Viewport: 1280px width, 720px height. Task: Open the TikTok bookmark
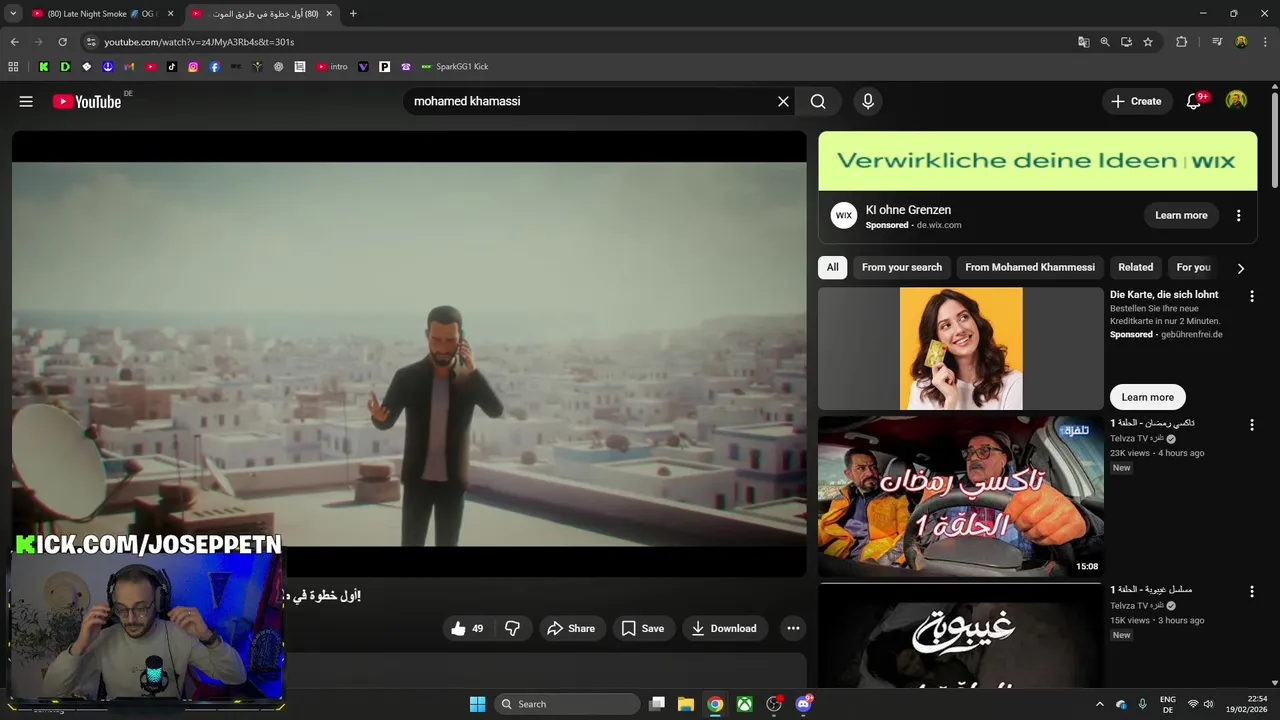[172, 67]
